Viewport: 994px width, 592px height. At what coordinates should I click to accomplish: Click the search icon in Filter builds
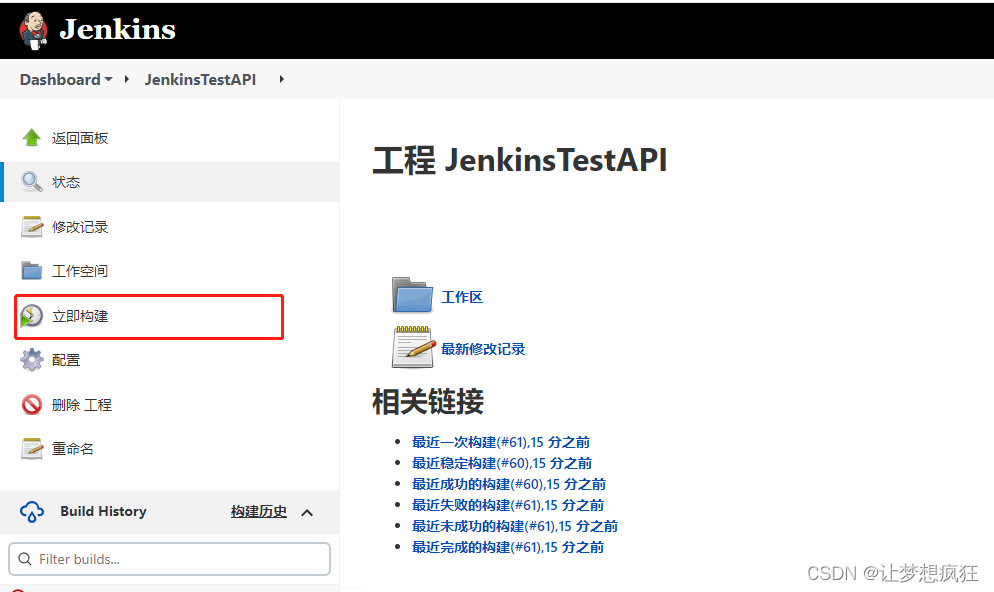(25, 559)
